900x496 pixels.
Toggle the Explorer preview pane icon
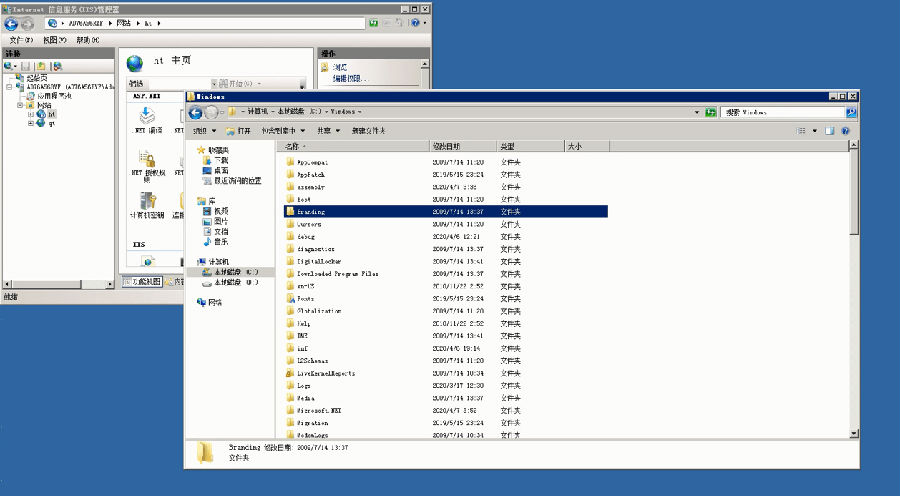click(x=830, y=130)
